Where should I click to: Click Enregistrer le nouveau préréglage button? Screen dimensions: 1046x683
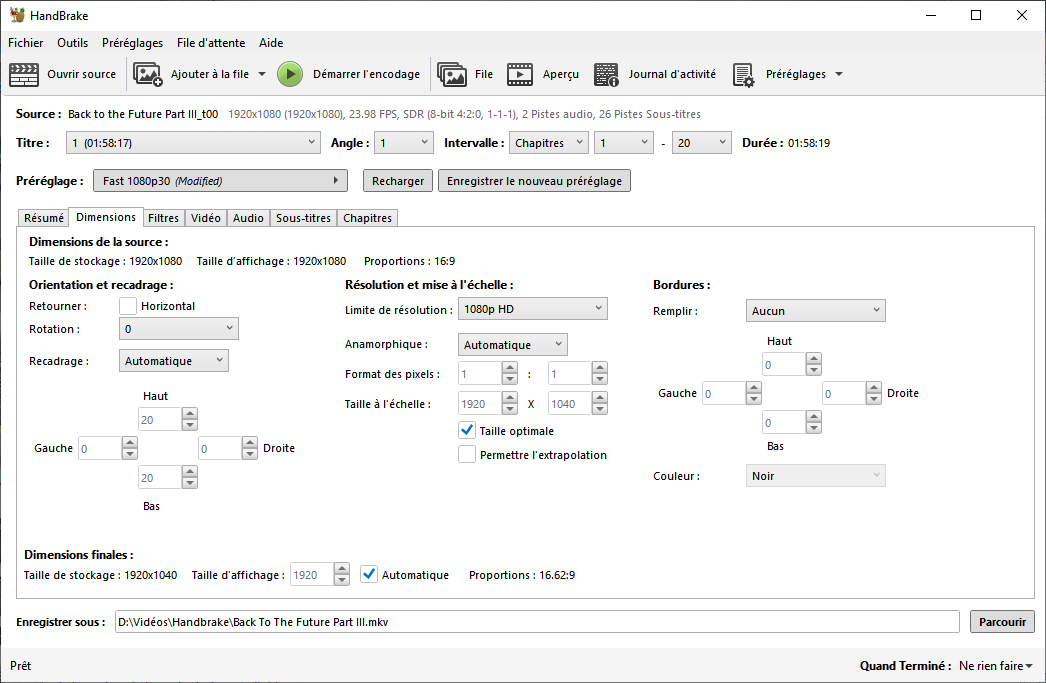pos(534,181)
